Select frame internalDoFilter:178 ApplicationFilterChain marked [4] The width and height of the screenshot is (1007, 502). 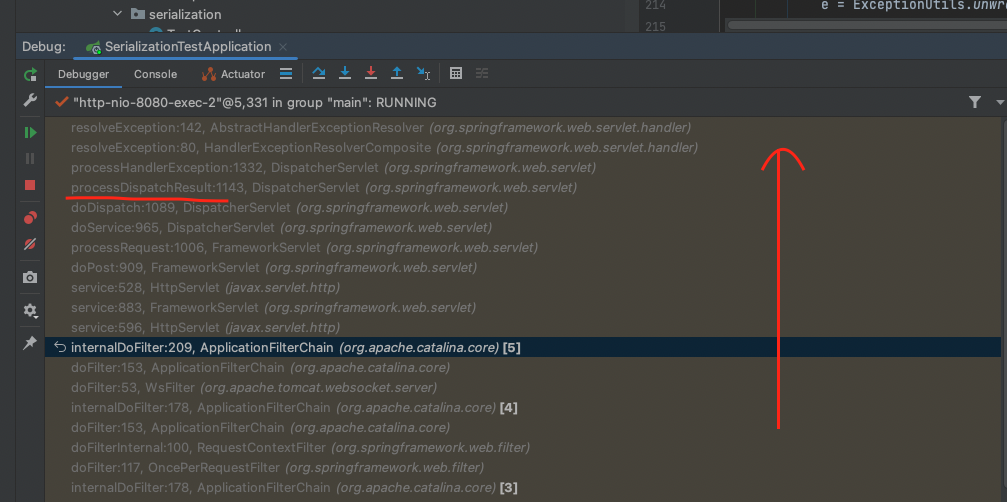coord(523,408)
